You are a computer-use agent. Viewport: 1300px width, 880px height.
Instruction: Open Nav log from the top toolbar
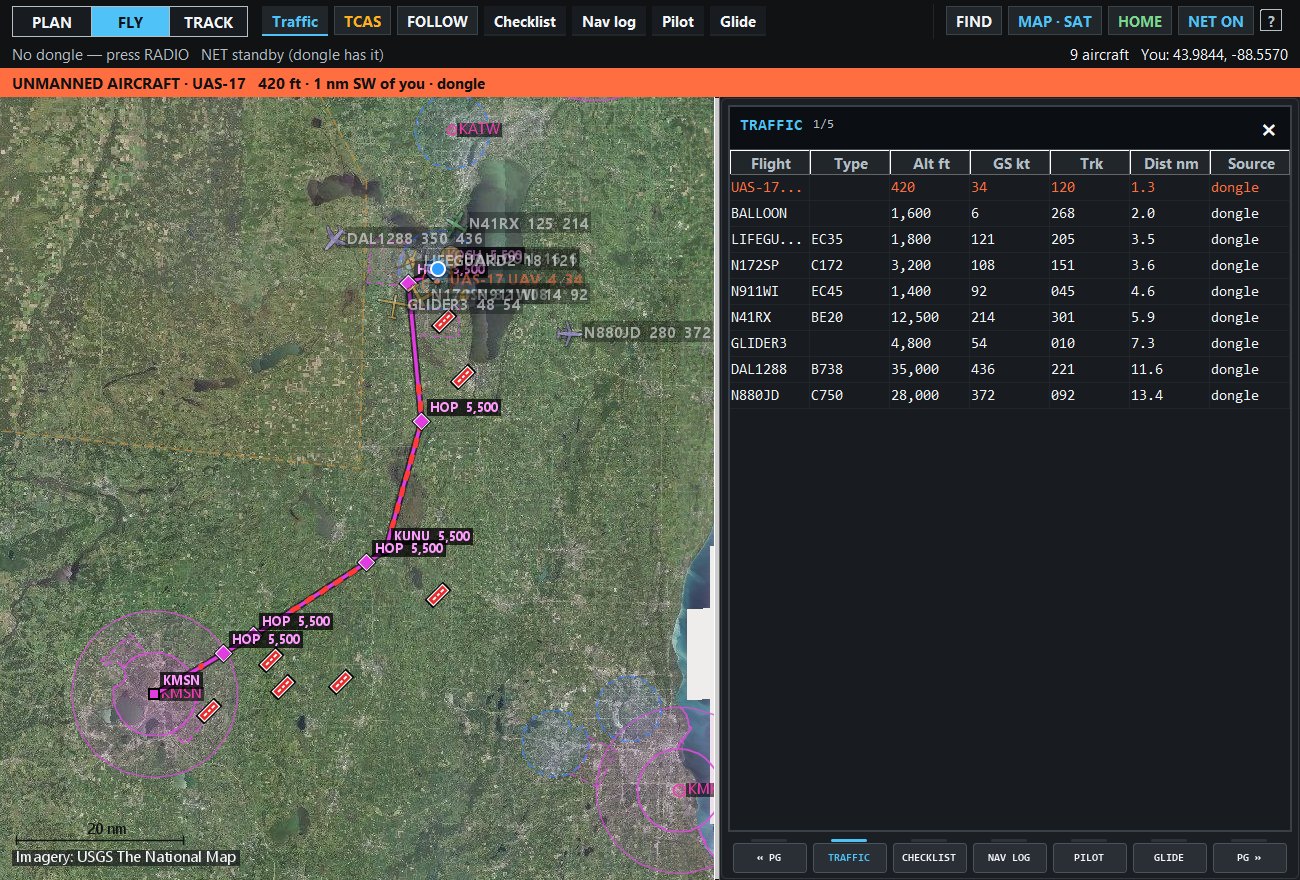coord(609,21)
